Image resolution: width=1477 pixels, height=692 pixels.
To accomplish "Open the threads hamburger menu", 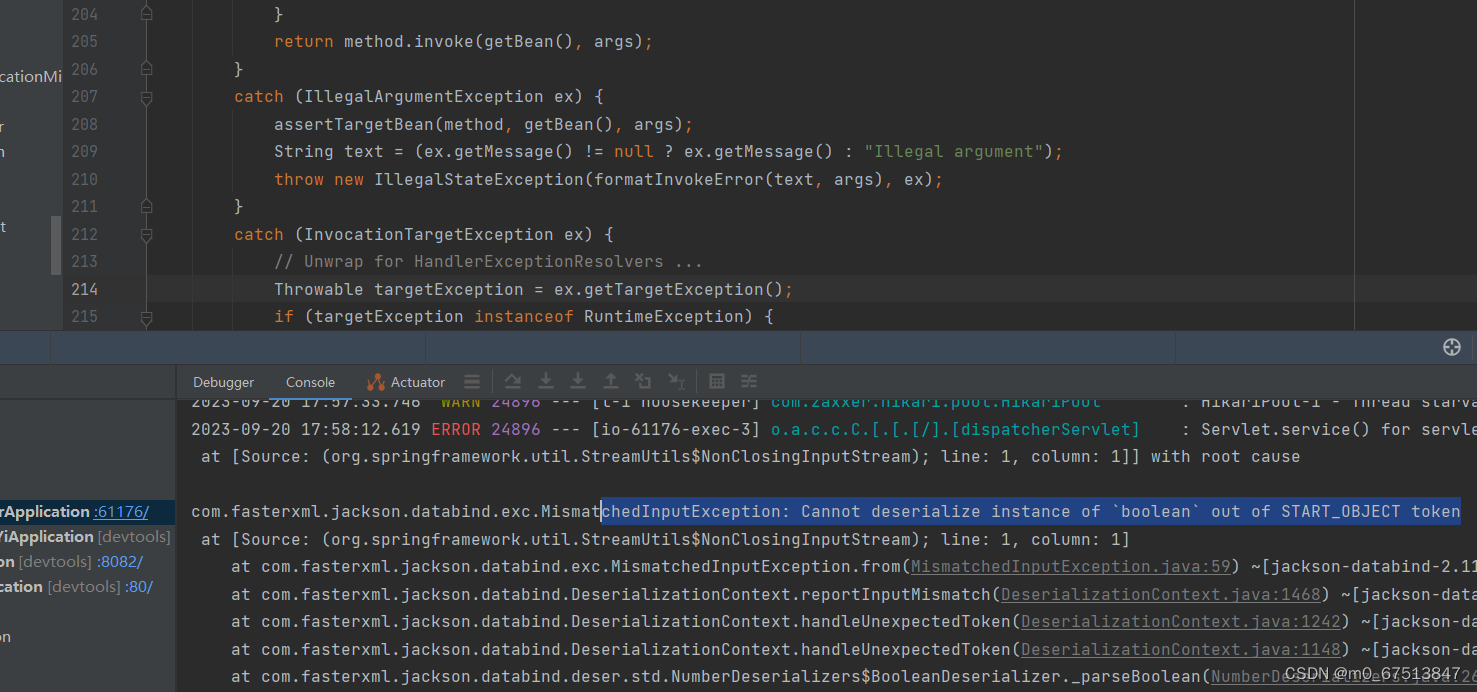I will (471, 381).
